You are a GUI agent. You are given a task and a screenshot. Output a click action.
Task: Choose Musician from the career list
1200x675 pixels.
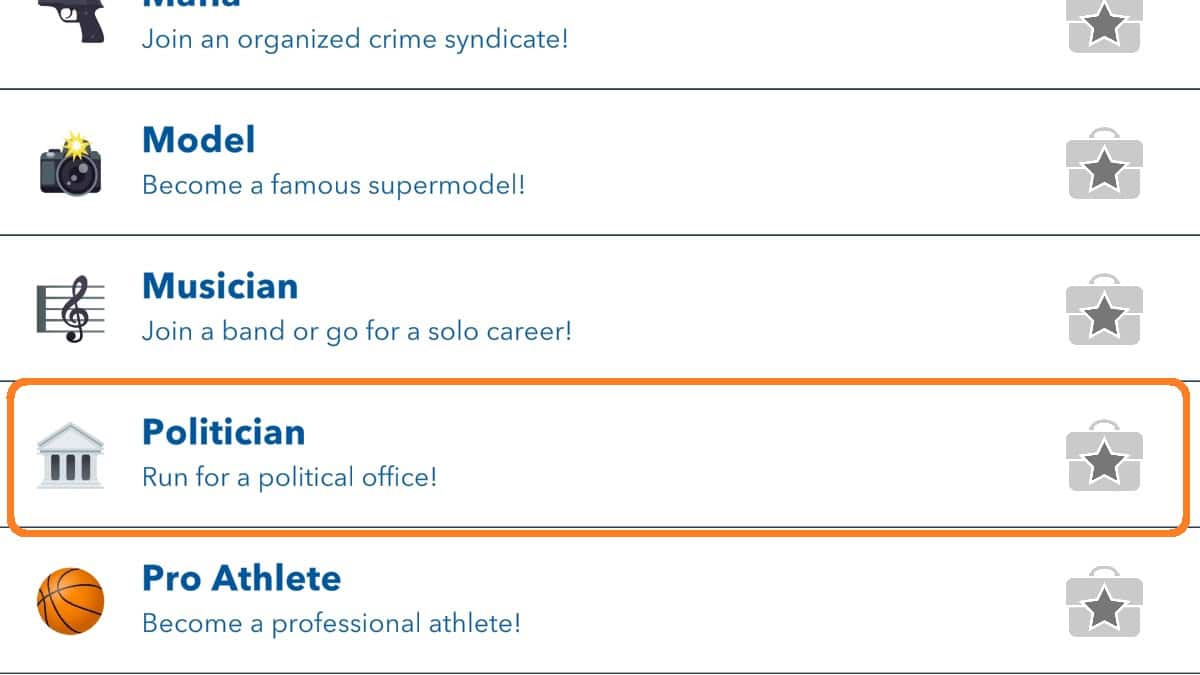(x=220, y=286)
